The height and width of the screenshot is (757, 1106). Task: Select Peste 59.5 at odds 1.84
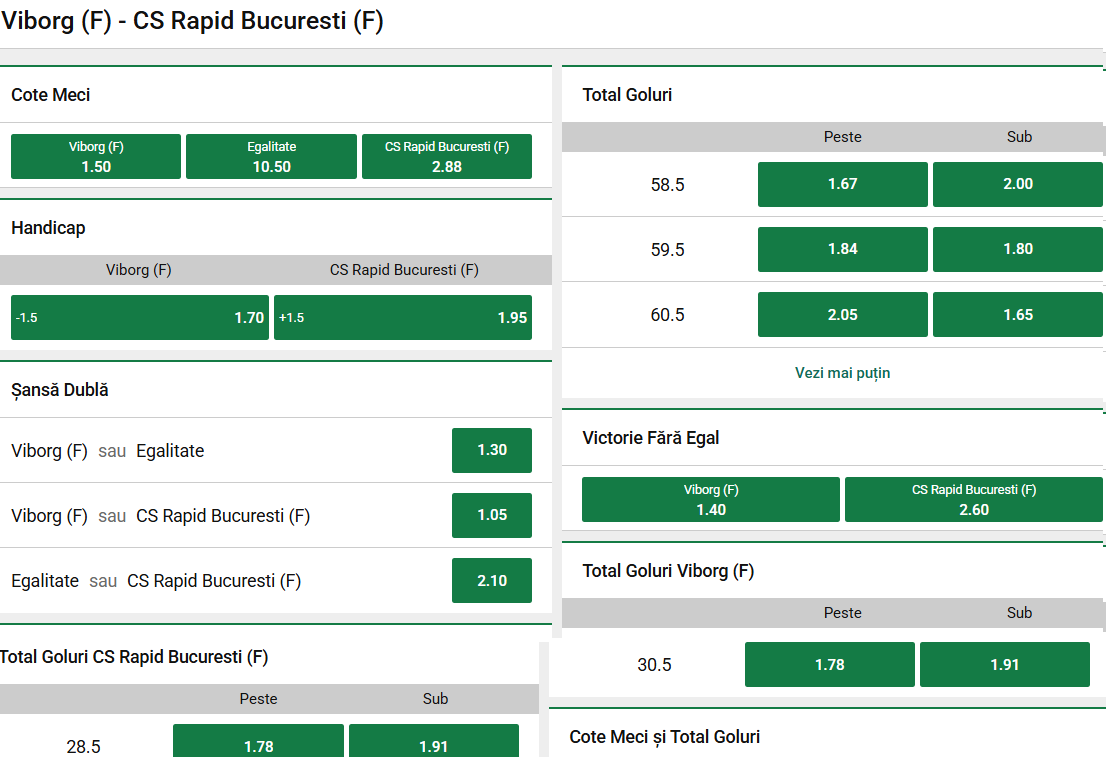point(842,249)
